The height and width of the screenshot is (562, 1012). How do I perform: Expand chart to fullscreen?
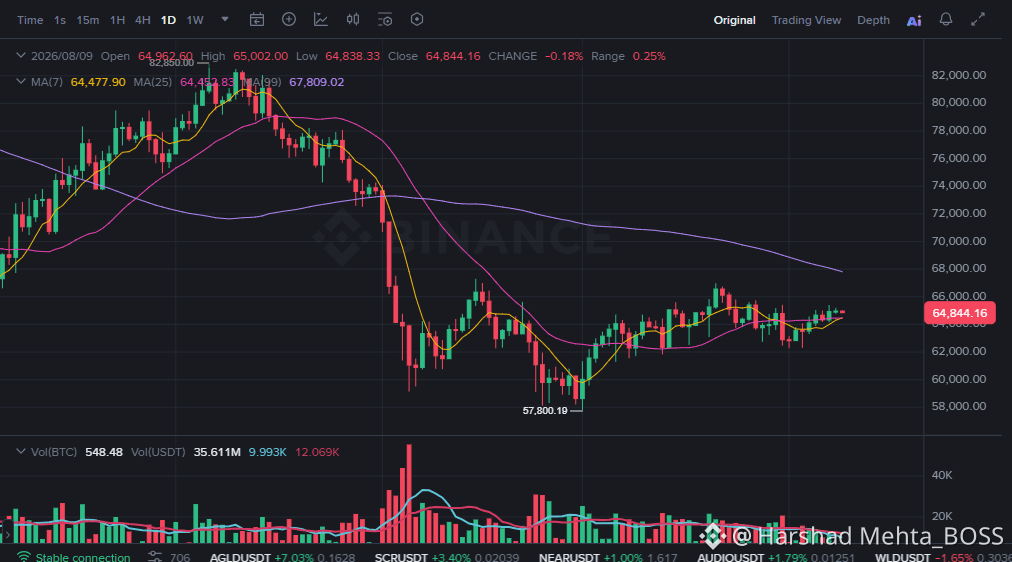978,19
